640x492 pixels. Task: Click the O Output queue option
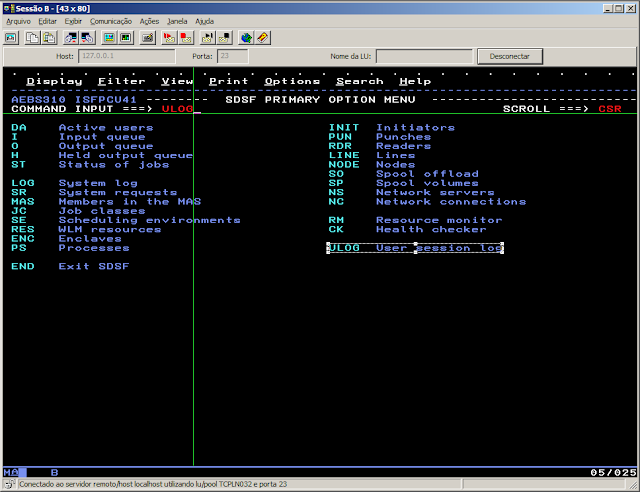[82, 146]
